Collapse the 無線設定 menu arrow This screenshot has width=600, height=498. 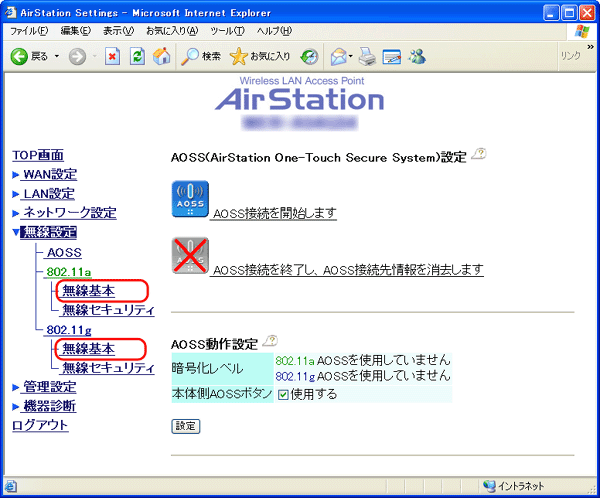pyautogui.click(x=16, y=232)
